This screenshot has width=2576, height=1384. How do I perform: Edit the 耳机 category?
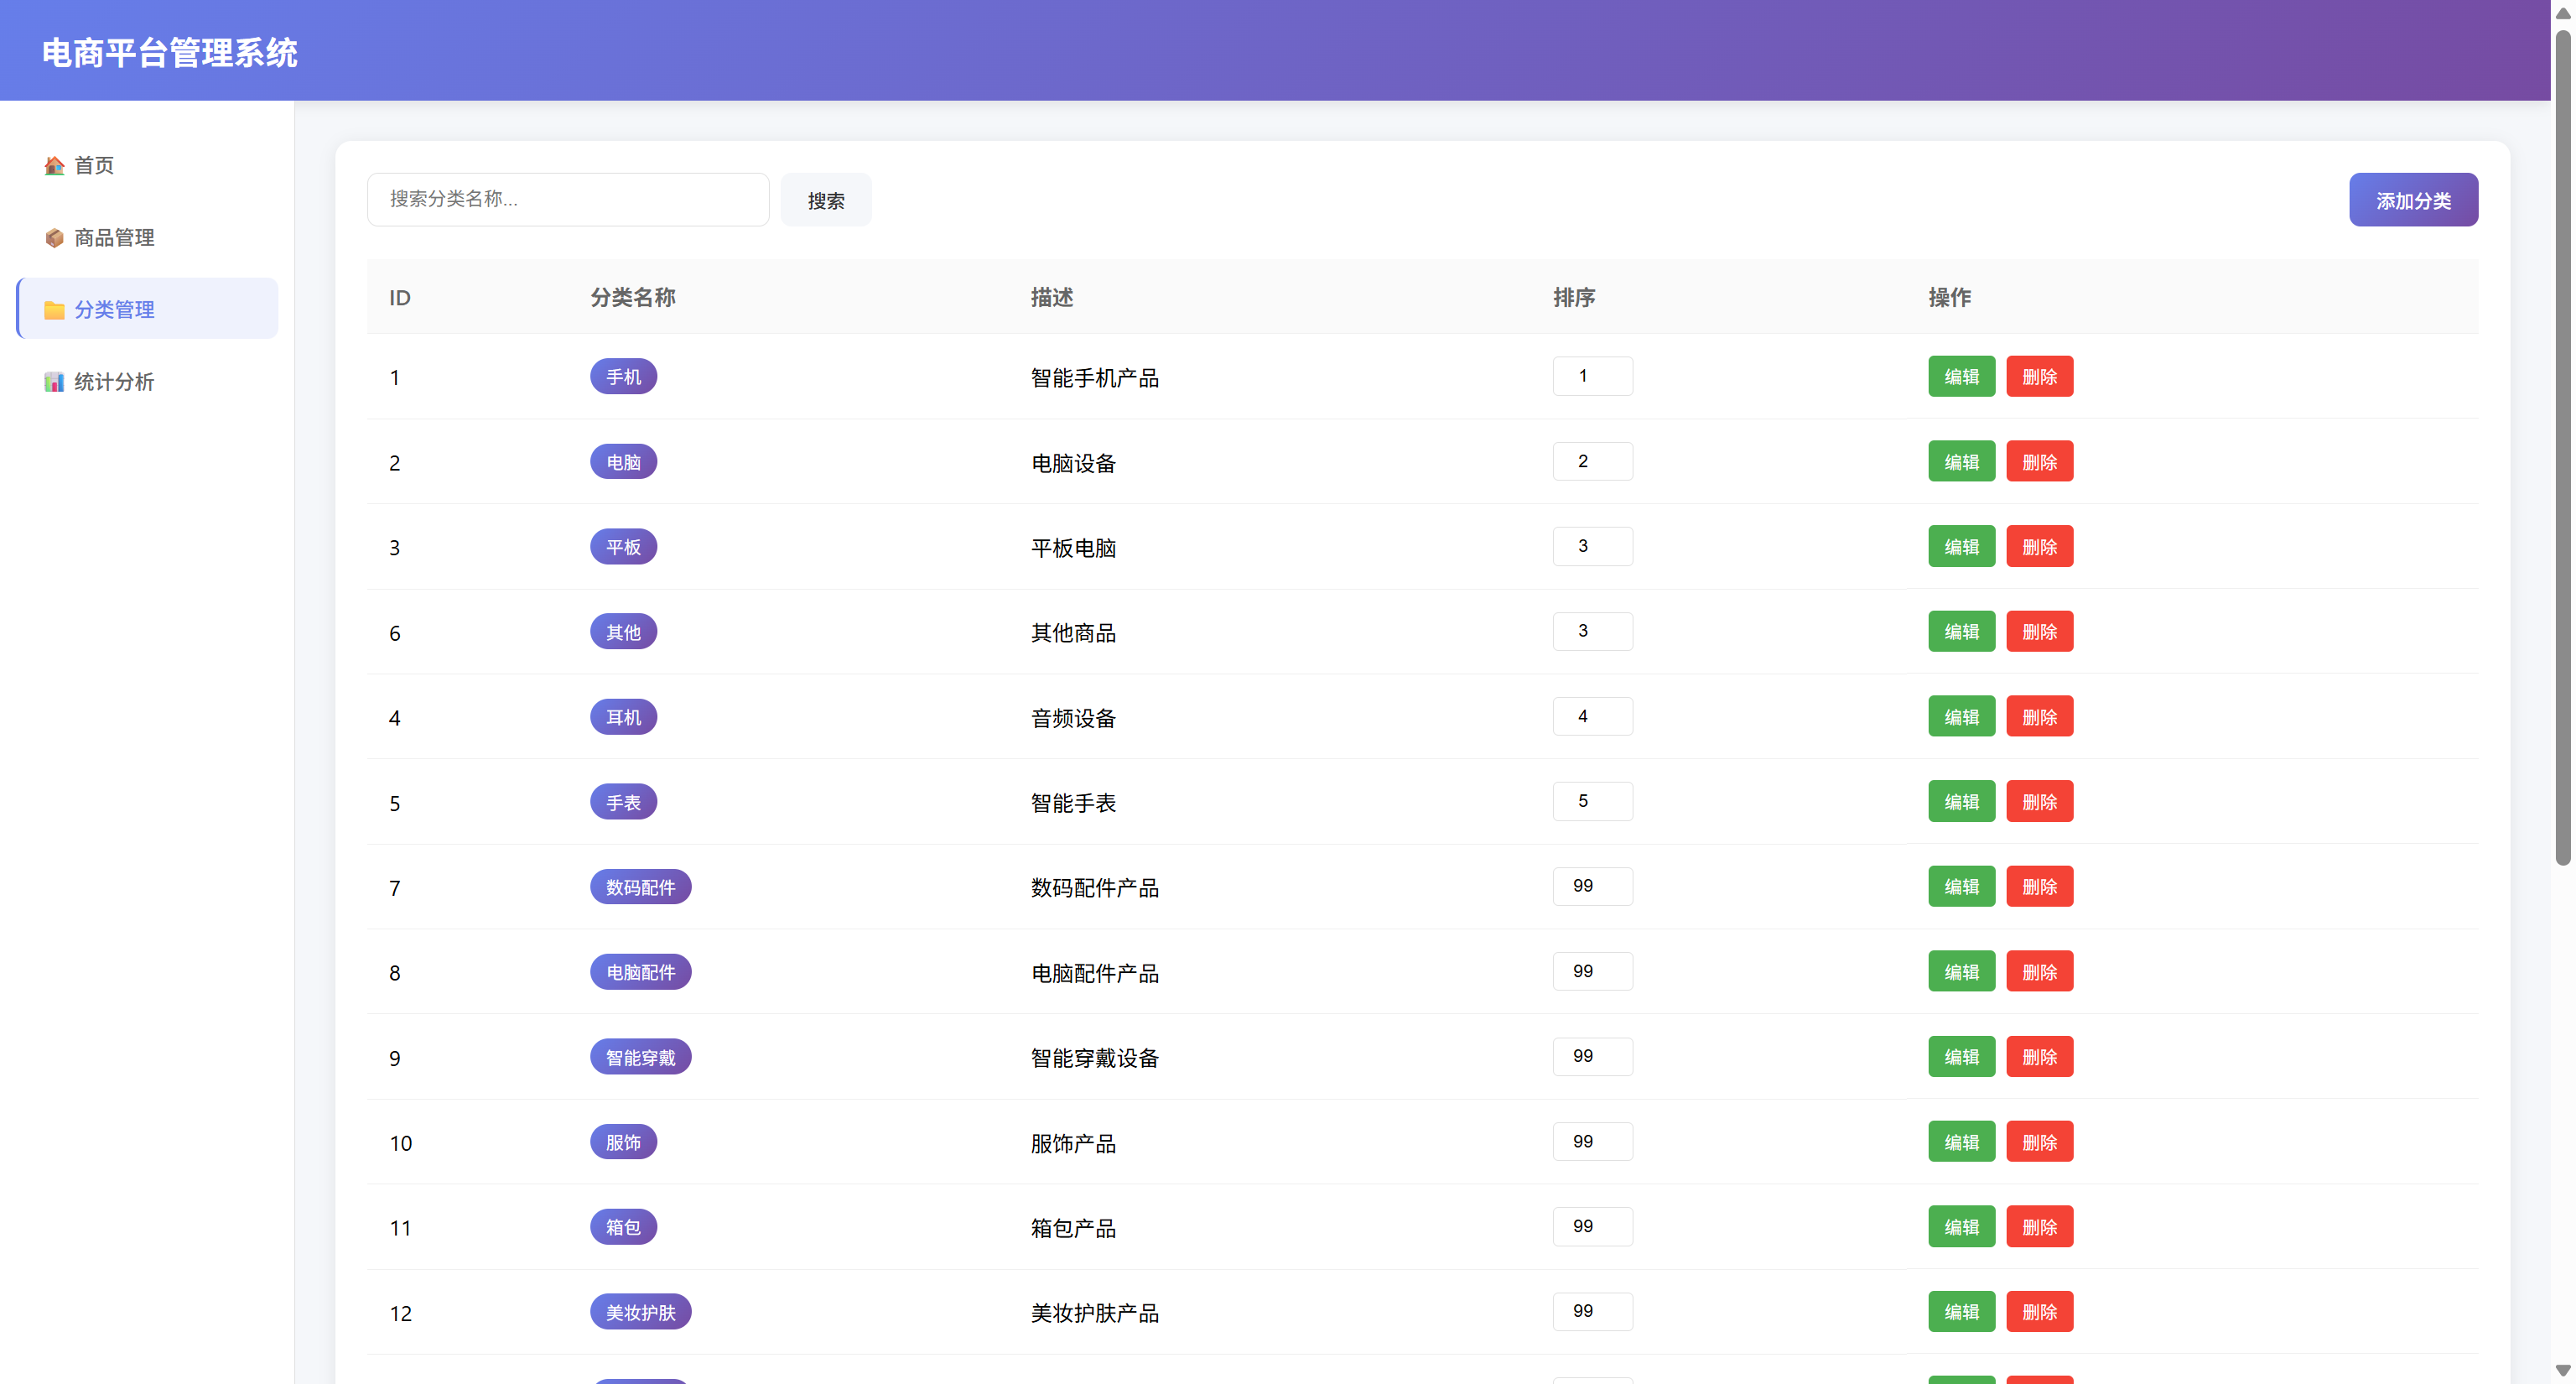point(1961,717)
